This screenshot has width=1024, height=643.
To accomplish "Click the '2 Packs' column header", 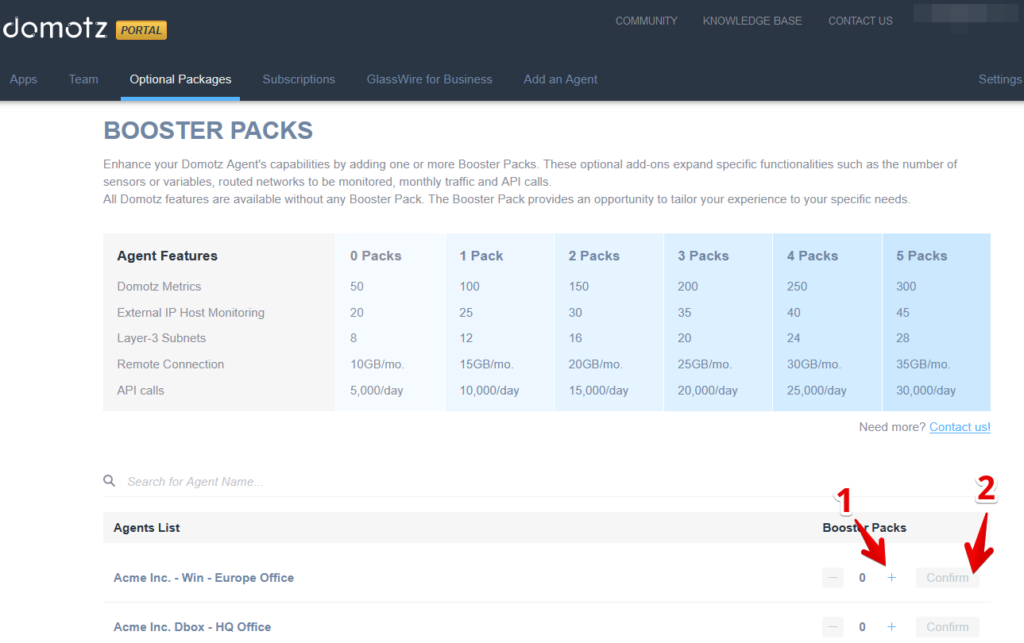I will pos(594,256).
